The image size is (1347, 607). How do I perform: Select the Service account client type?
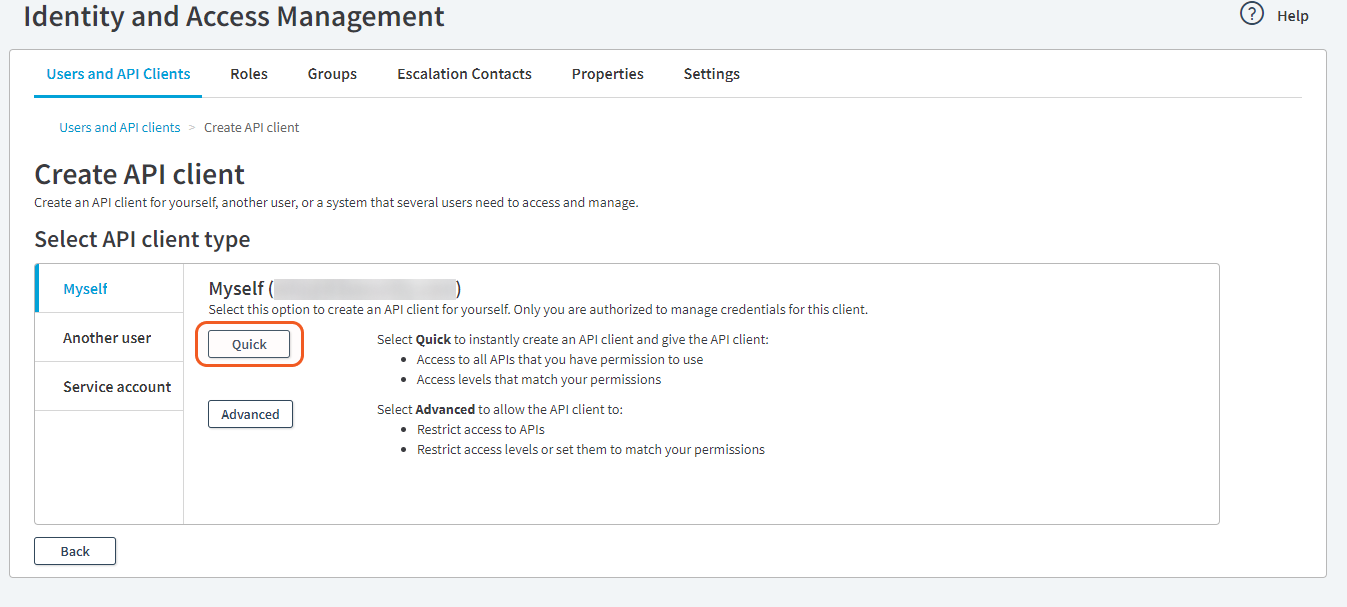coord(117,387)
